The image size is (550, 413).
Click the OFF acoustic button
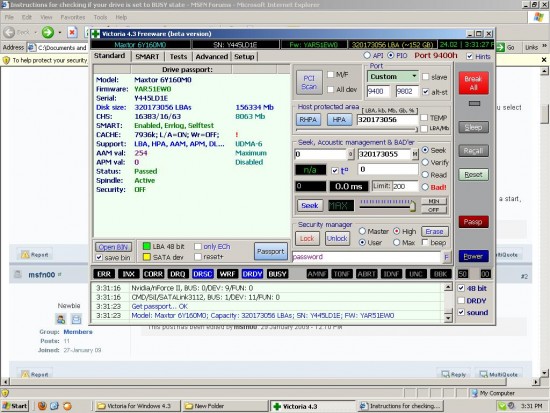(x=434, y=210)
